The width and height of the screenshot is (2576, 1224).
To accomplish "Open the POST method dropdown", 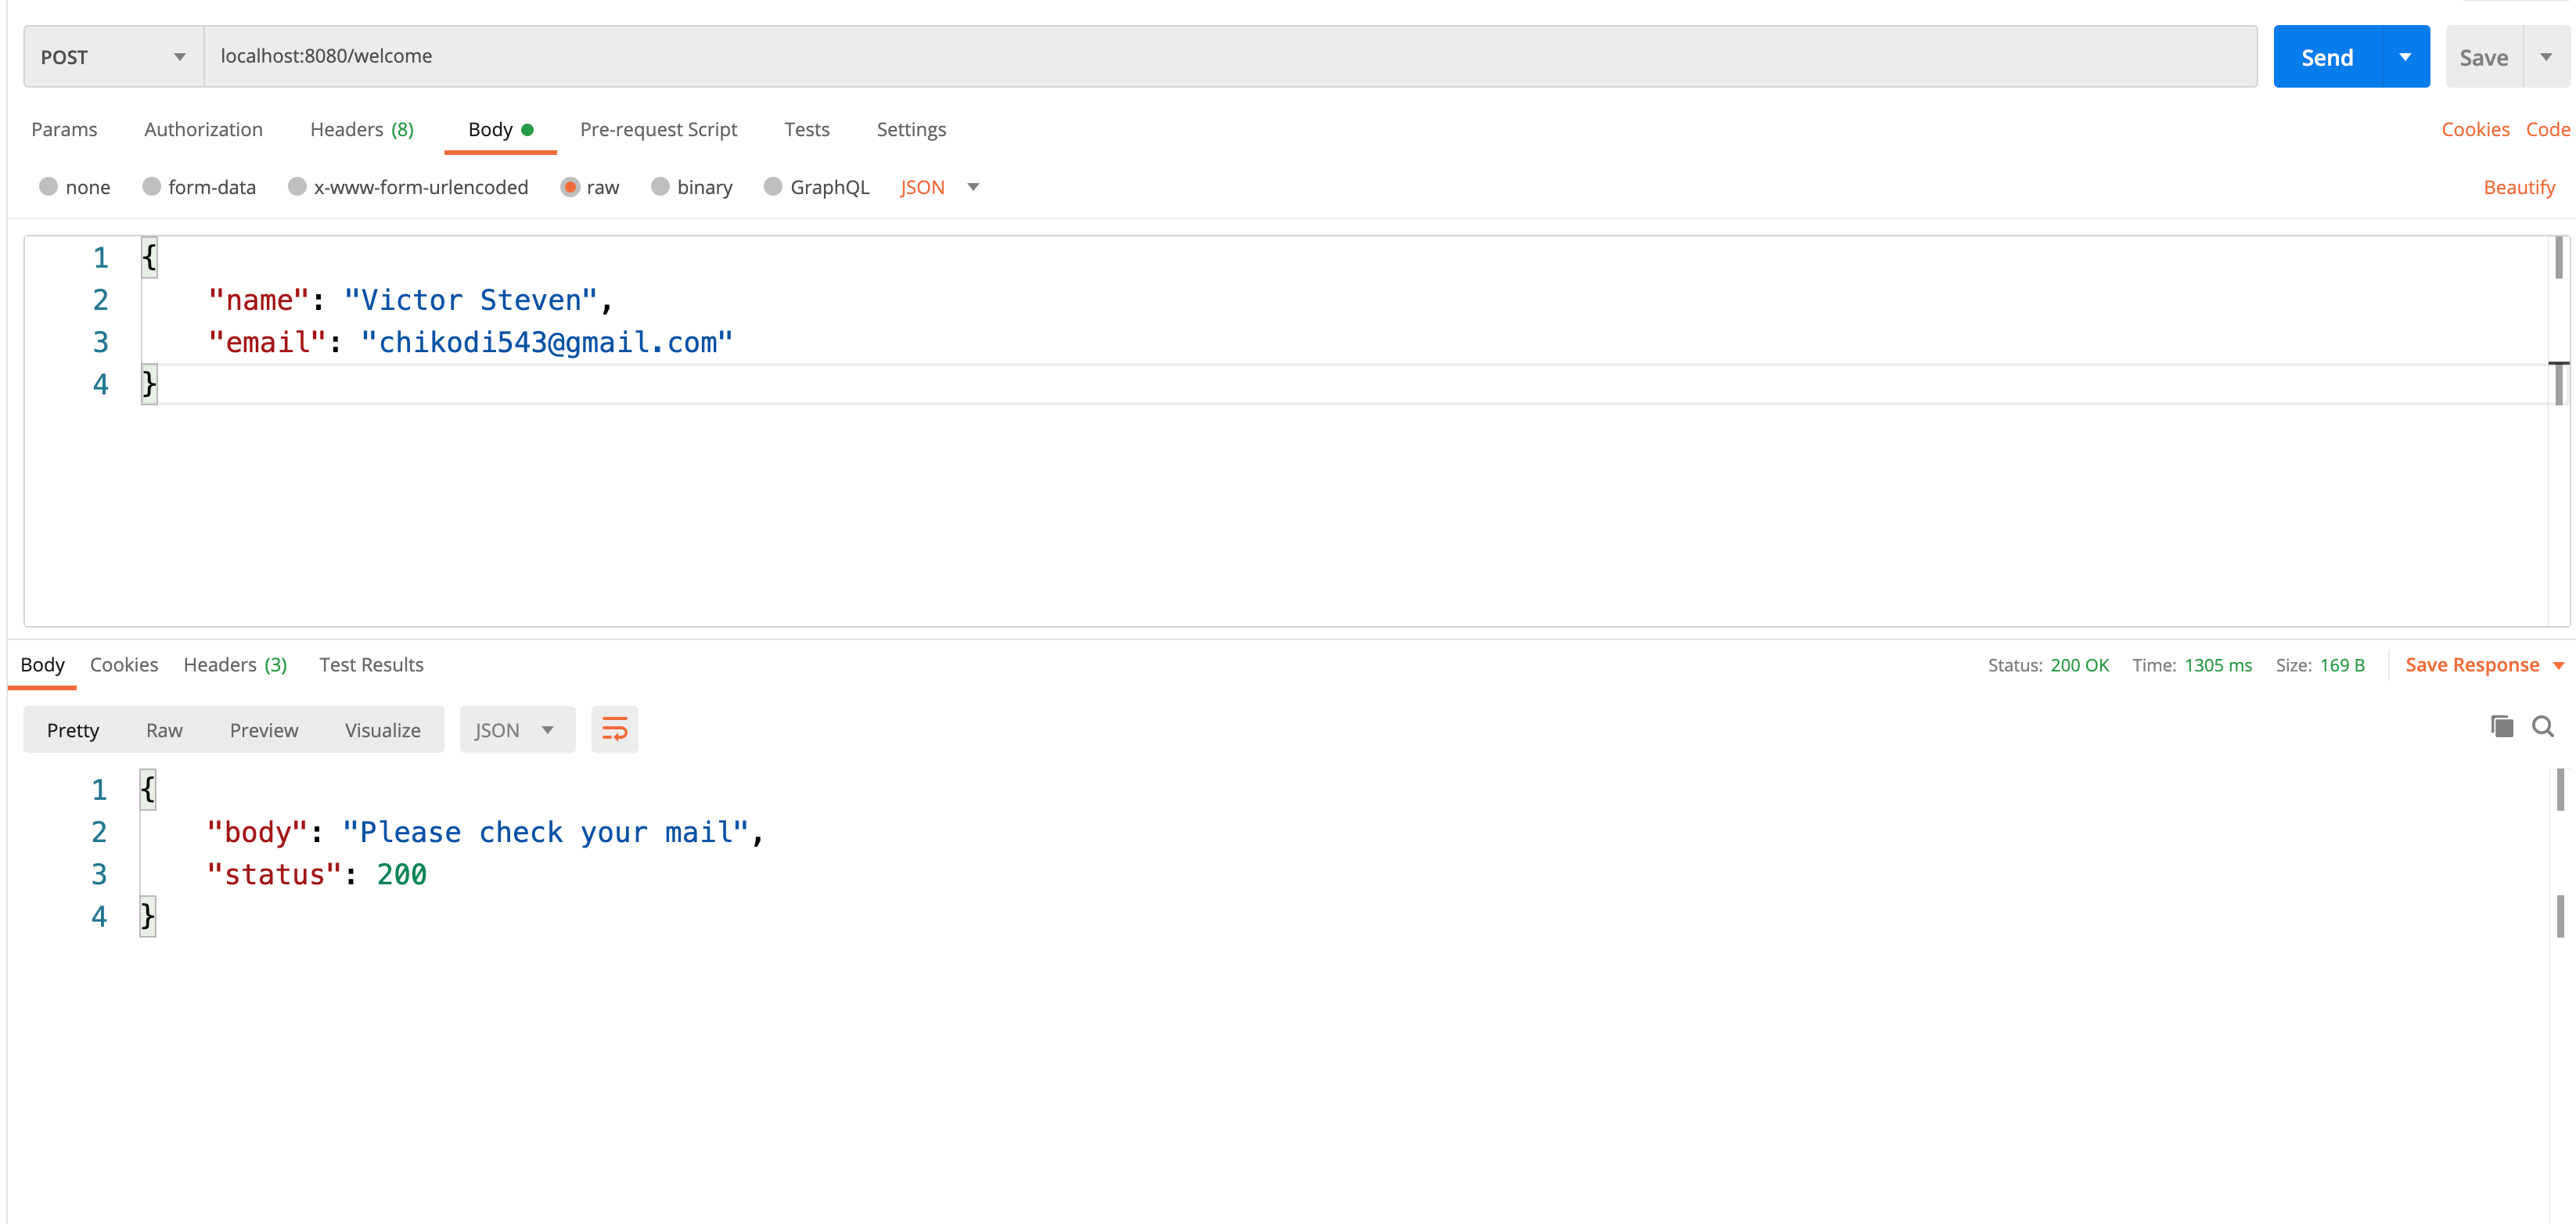I will (x=114, y=57).
